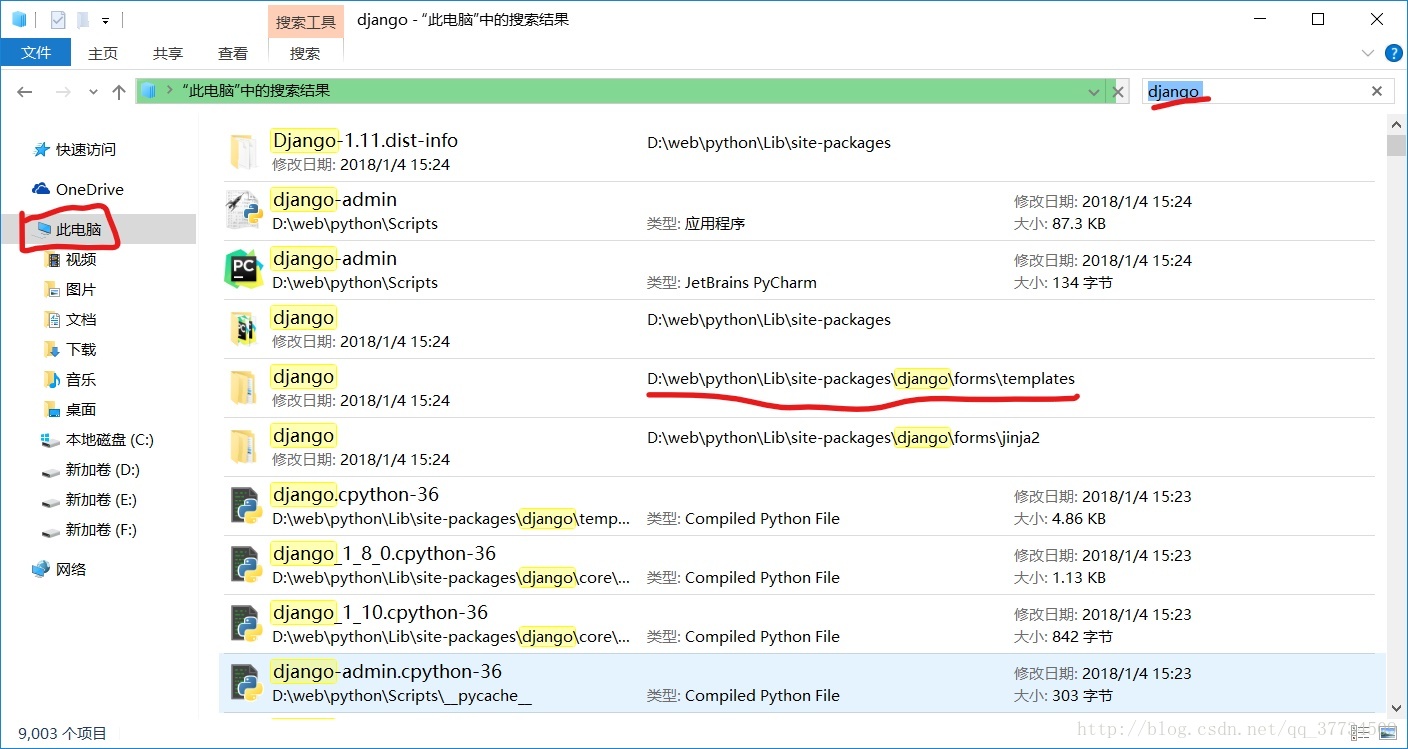Image resolution: width=1408 pixels, height=749 pixels.
Task: Click django-admin.cpython-36 file icon
Action: click(245, 683)
